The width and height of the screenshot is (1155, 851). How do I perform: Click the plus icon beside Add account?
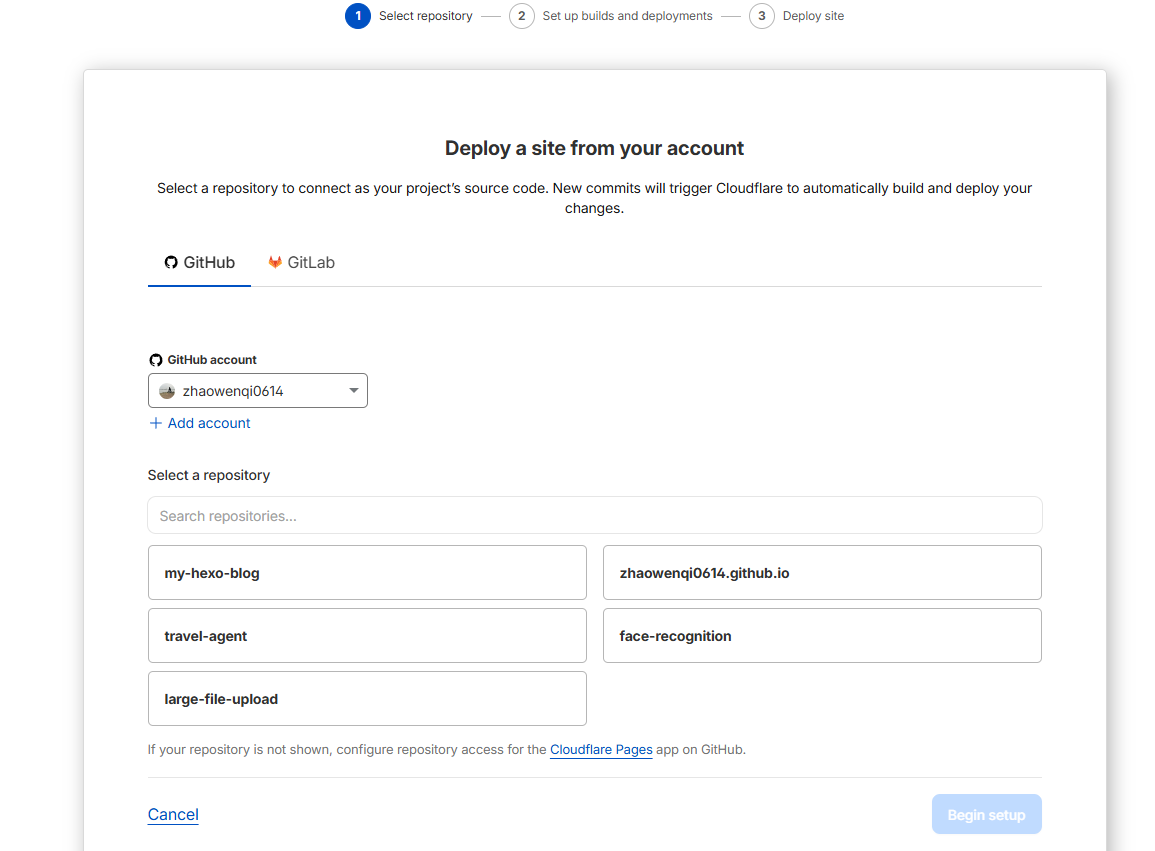(155, 423)
